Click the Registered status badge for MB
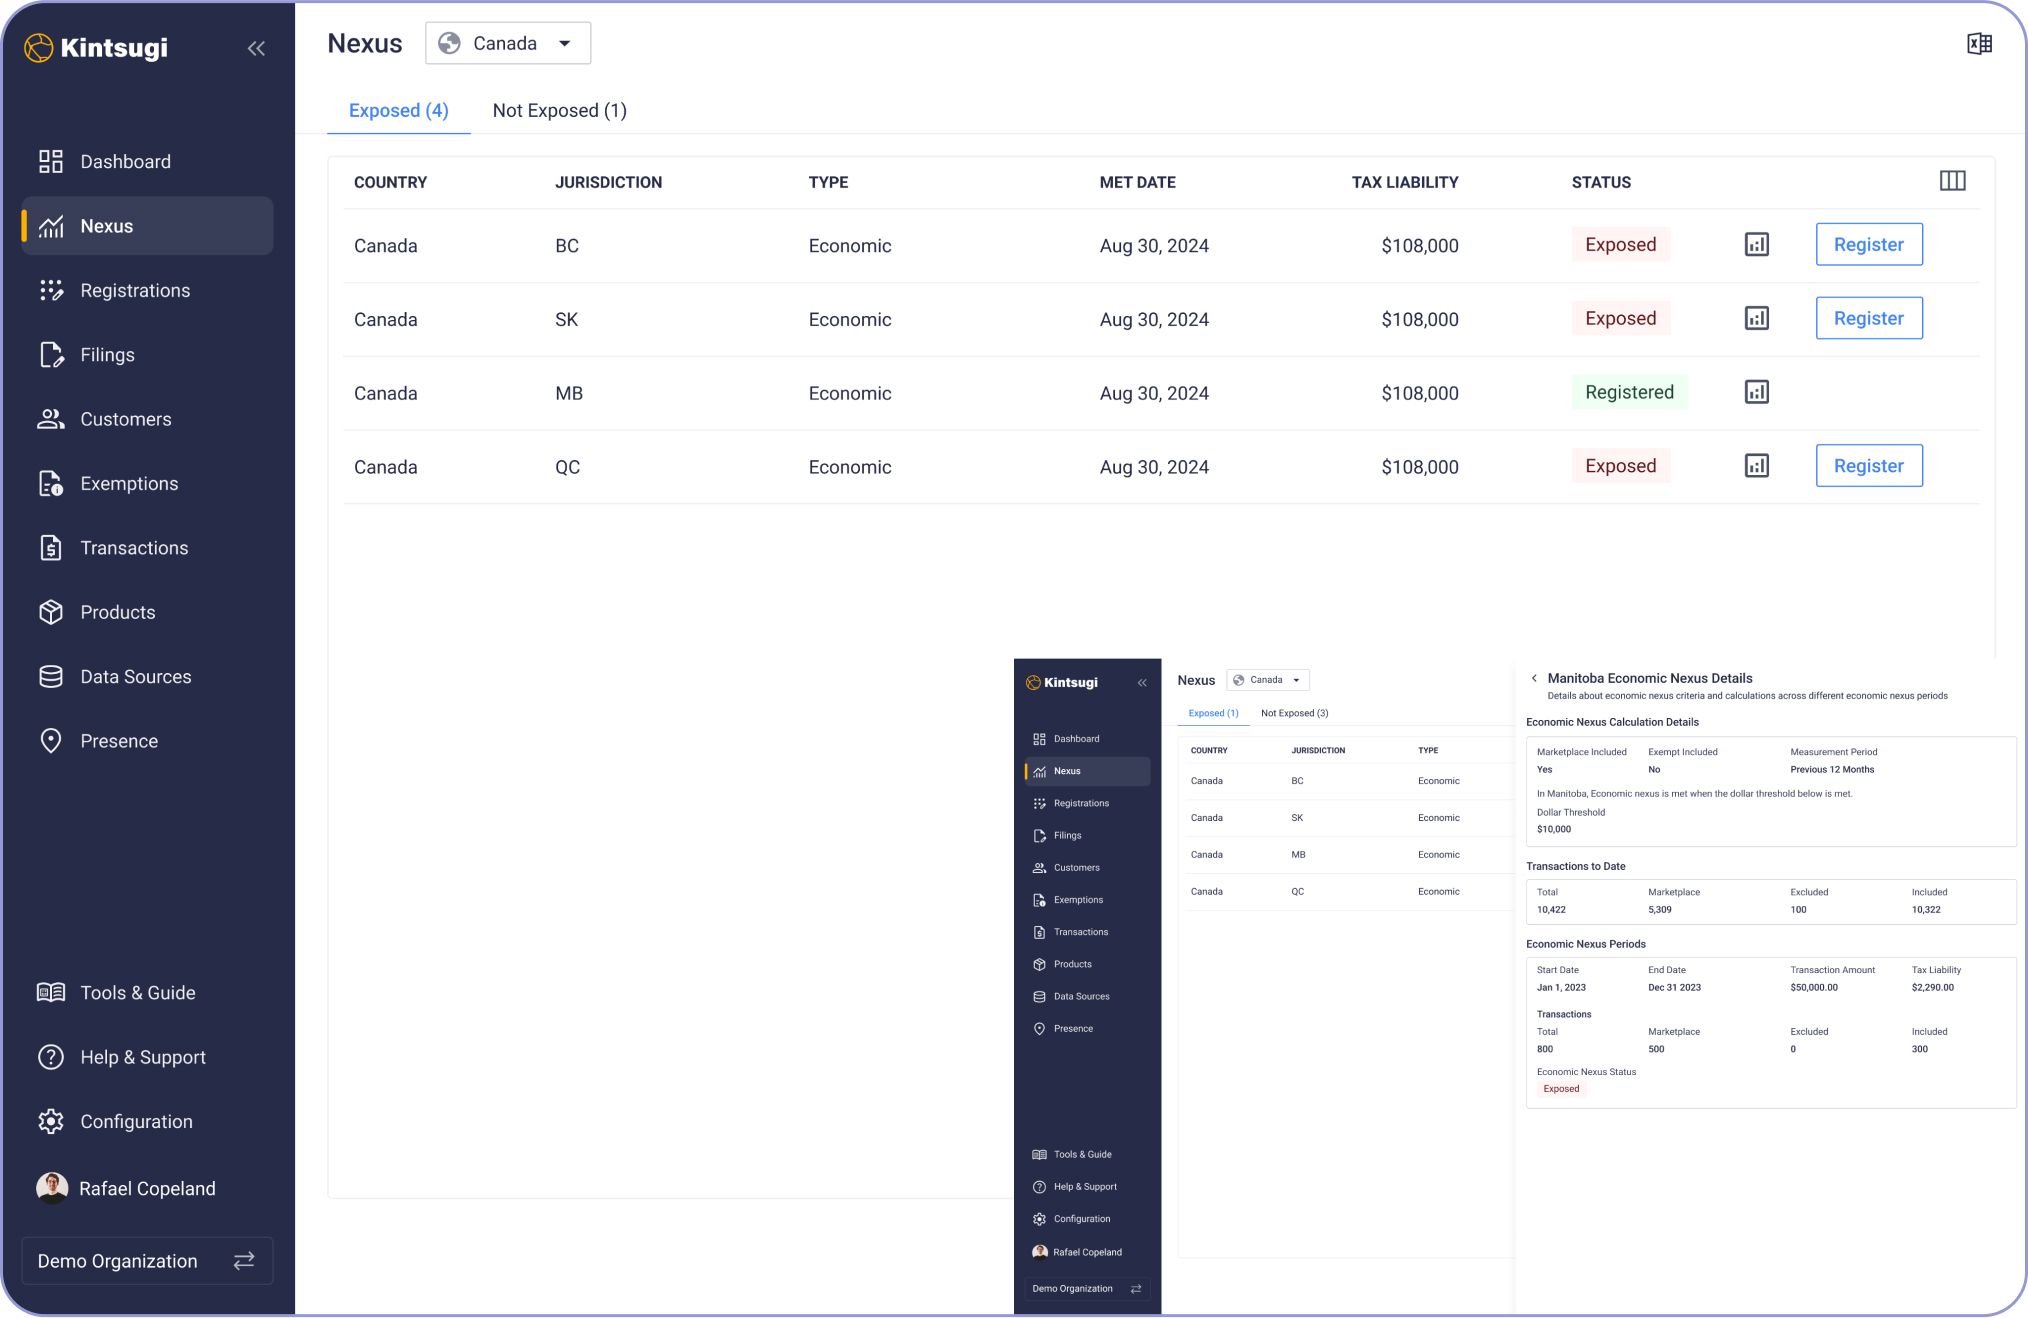Viewport: 2028px width, 1318px height. (x=1628, y=392)
